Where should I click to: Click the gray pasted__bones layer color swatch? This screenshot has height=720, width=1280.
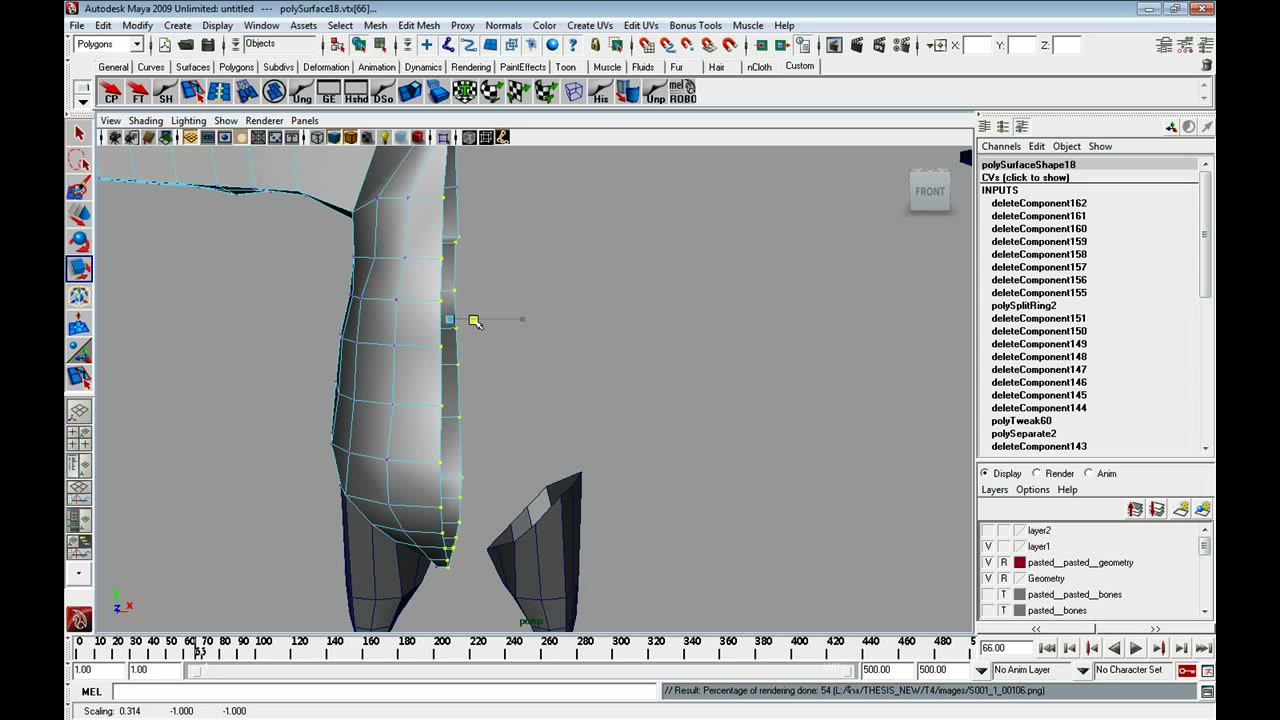[1020, 611]
